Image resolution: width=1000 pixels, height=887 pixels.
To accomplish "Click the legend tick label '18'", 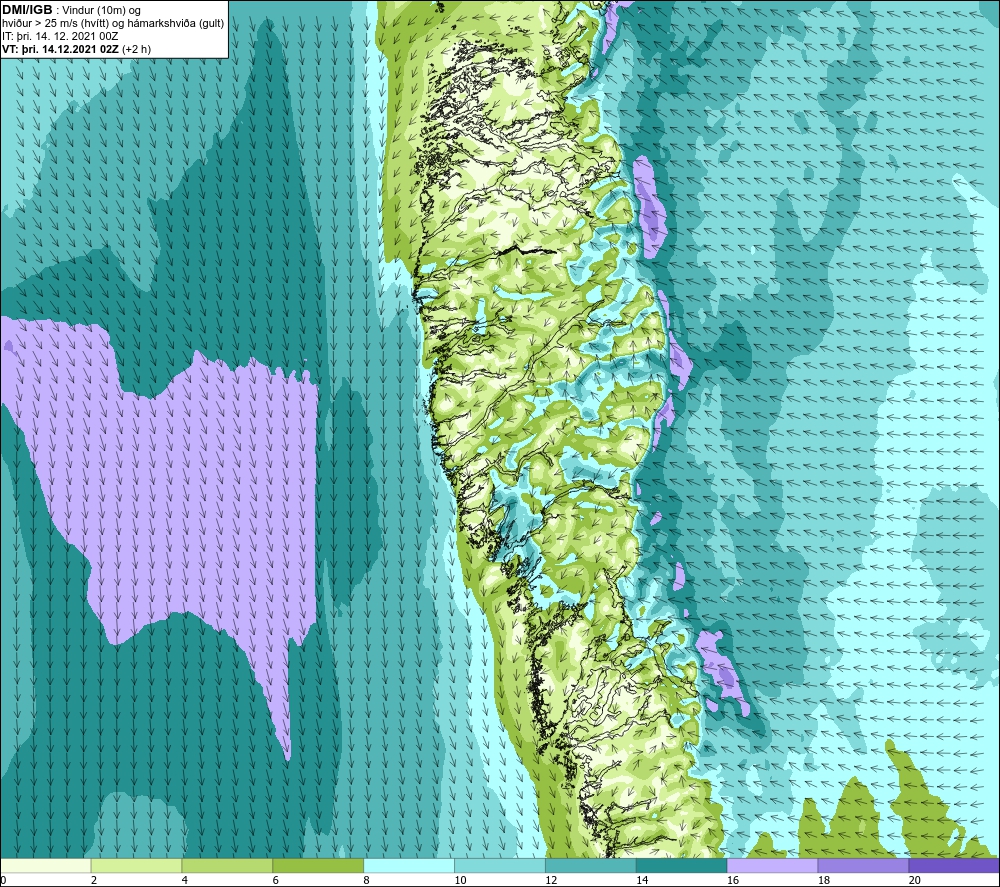I will [824, 880].
